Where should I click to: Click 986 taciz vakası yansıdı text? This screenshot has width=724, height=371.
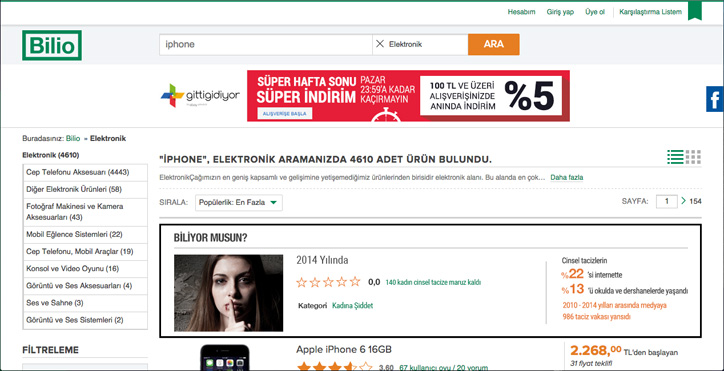pos(597,317)
